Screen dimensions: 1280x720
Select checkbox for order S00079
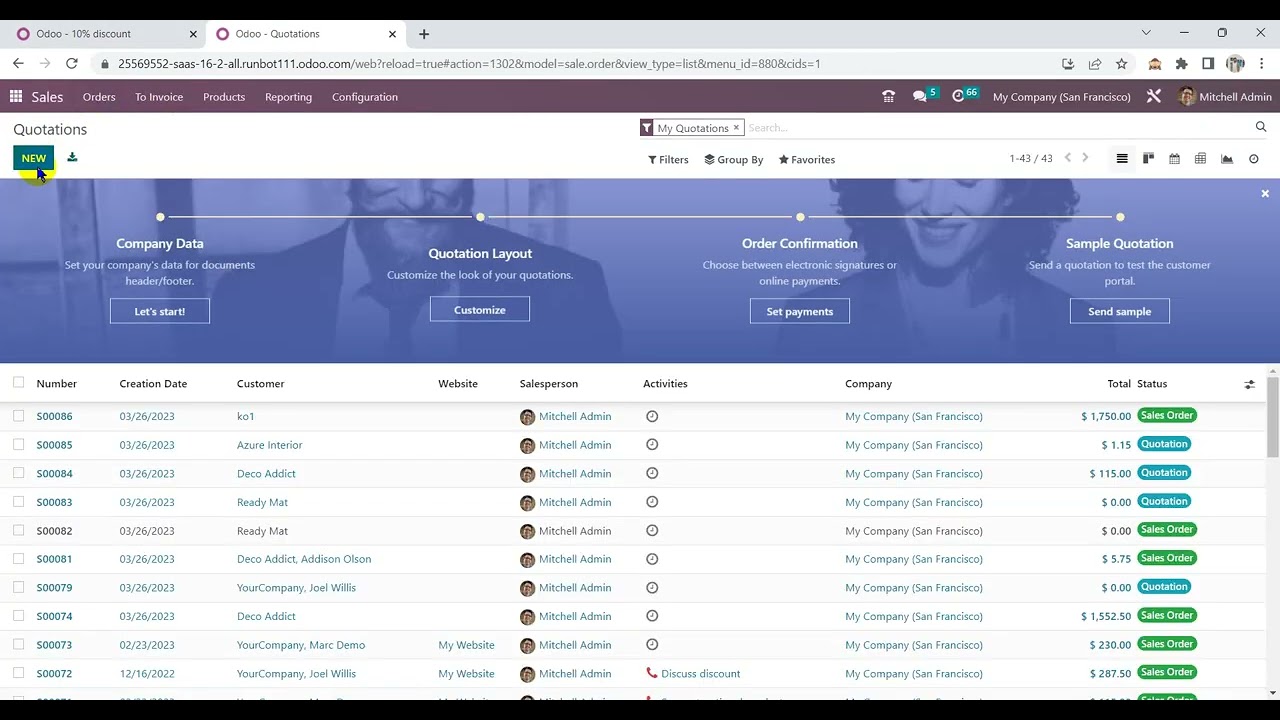point(18,587)
